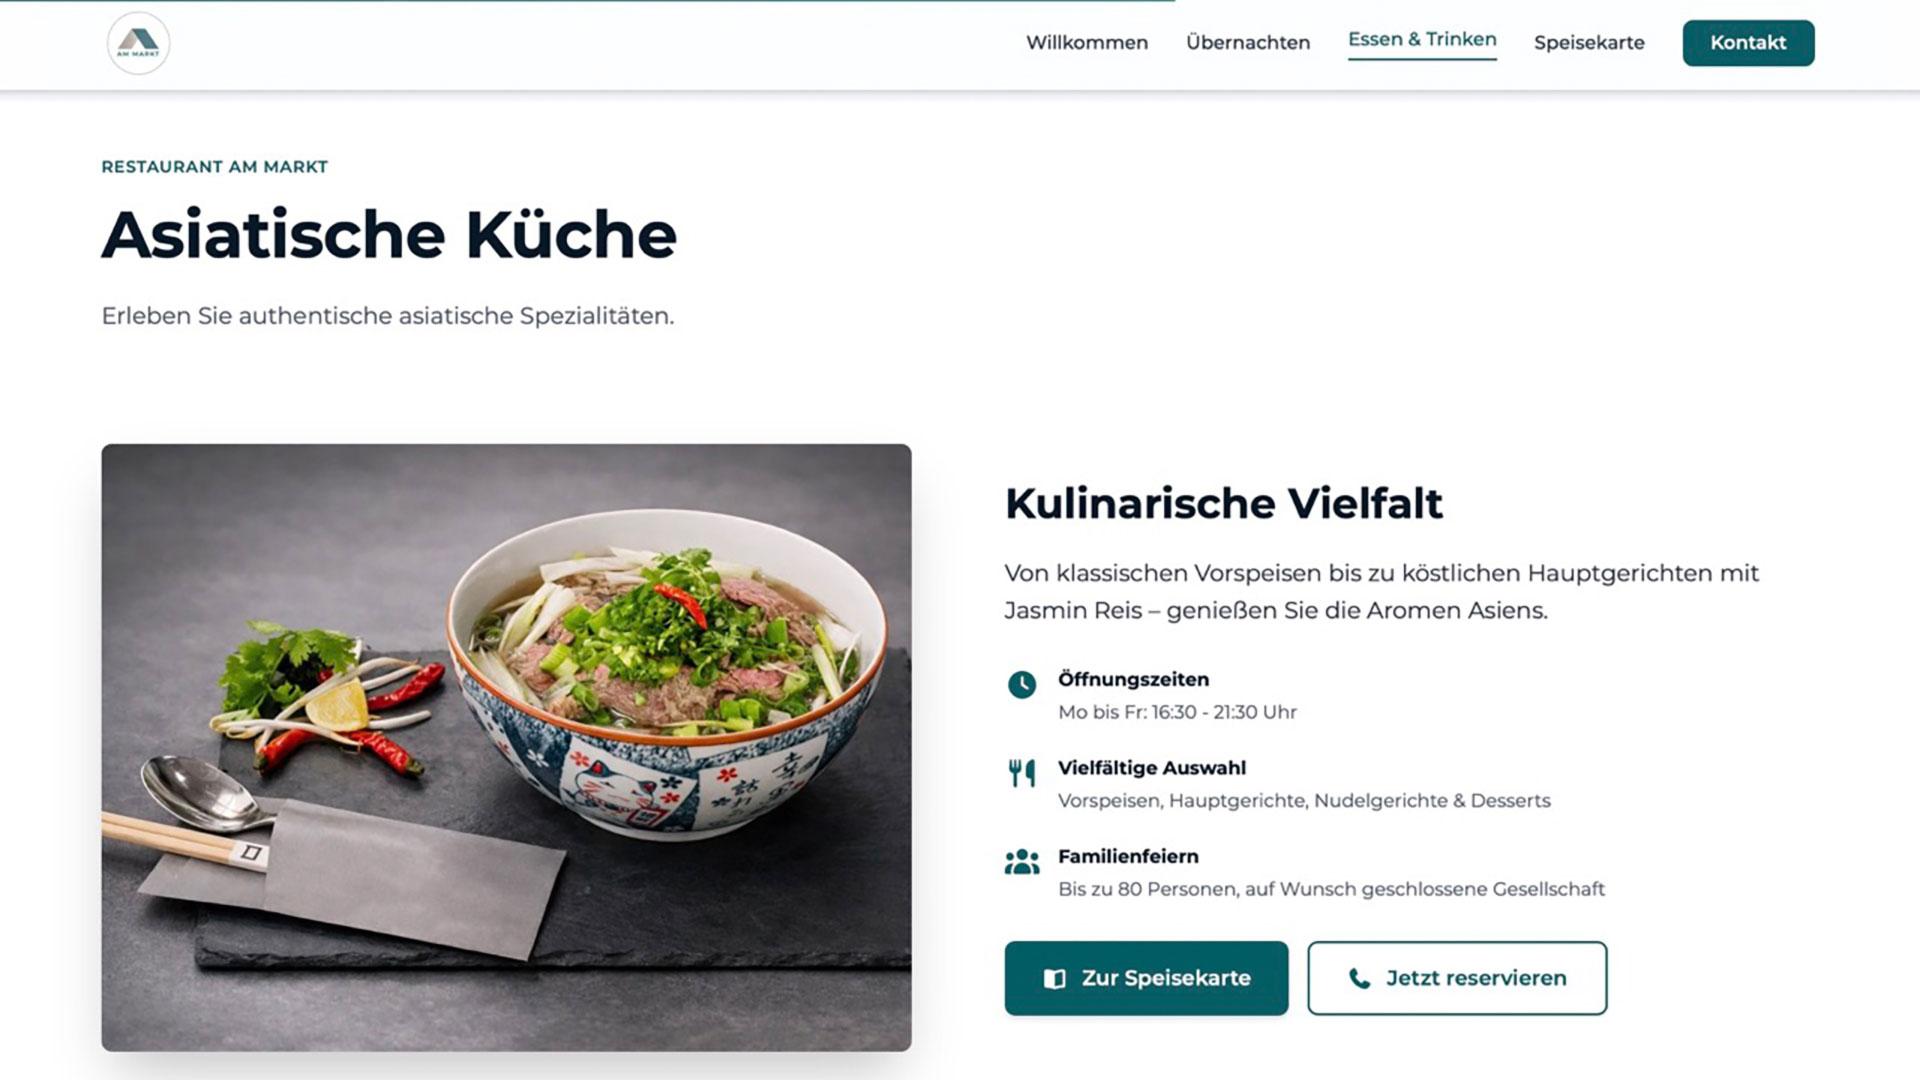
Task: Click the Restaurant Am Markt caption
Action: (215, 167)
